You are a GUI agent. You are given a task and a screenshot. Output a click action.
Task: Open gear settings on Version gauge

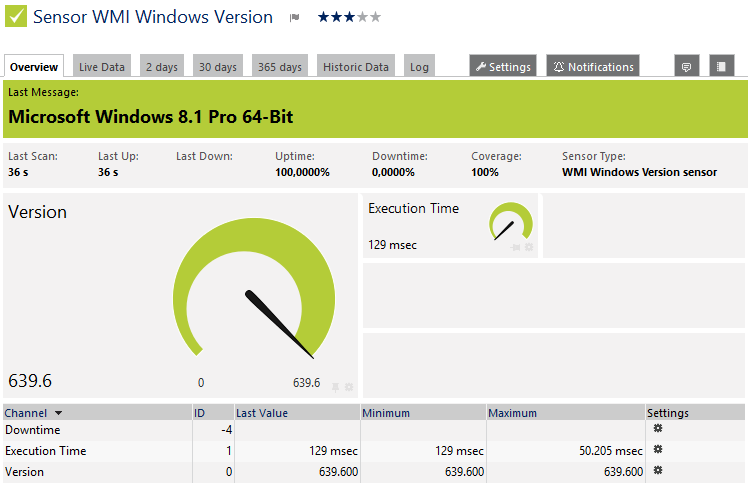point(349,387)
